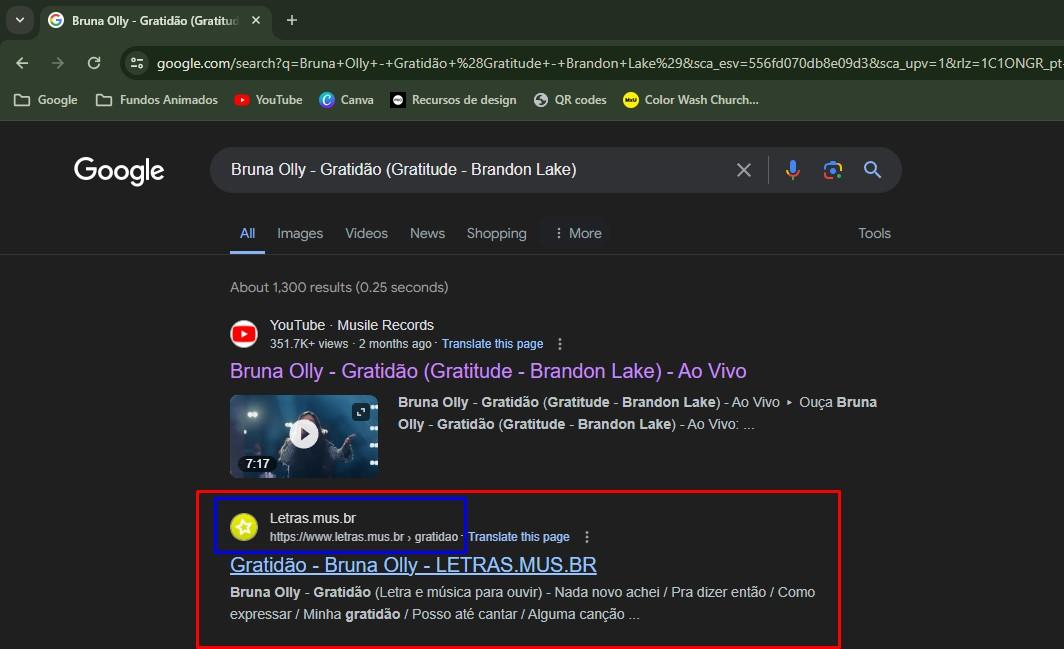Switch to the Shopping tab
Screen dimensions: 1064x649
click(x=497, y=234)
